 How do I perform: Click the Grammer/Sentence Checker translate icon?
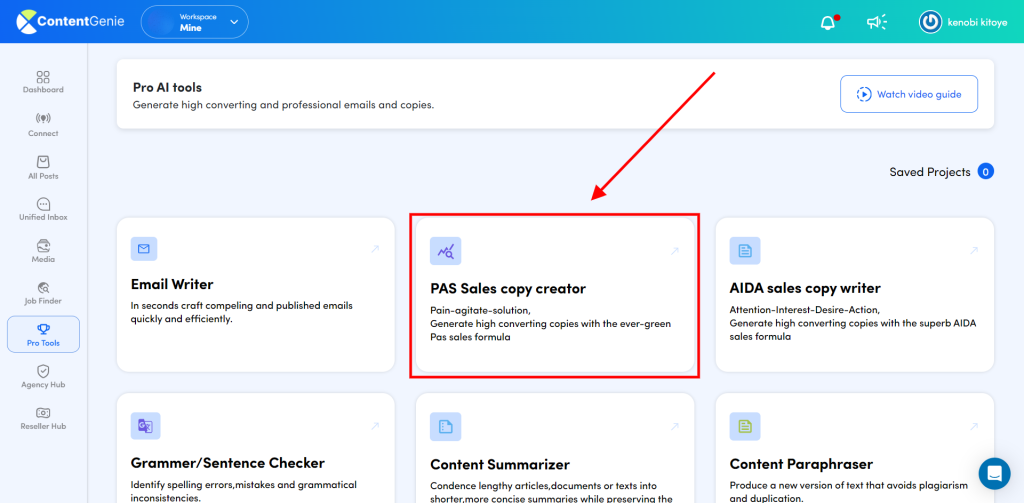(146, 426)
